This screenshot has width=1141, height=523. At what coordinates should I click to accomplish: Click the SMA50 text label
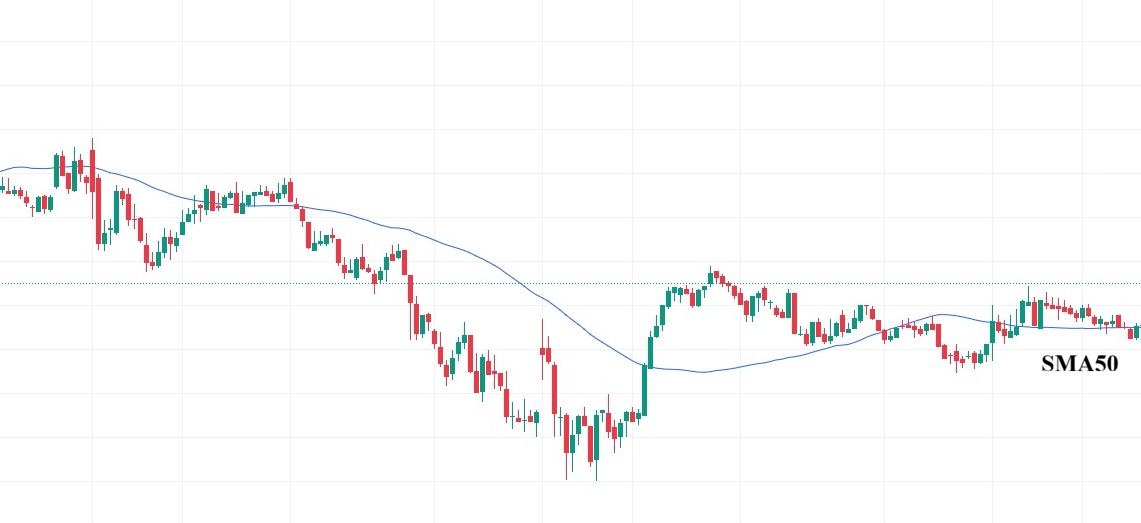(1079, 364)
